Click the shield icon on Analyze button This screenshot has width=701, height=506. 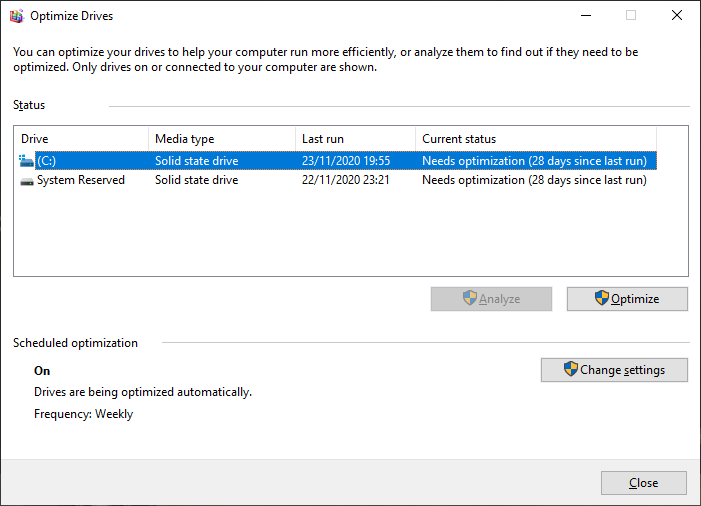pyautogui.click(x=469, y=298)
